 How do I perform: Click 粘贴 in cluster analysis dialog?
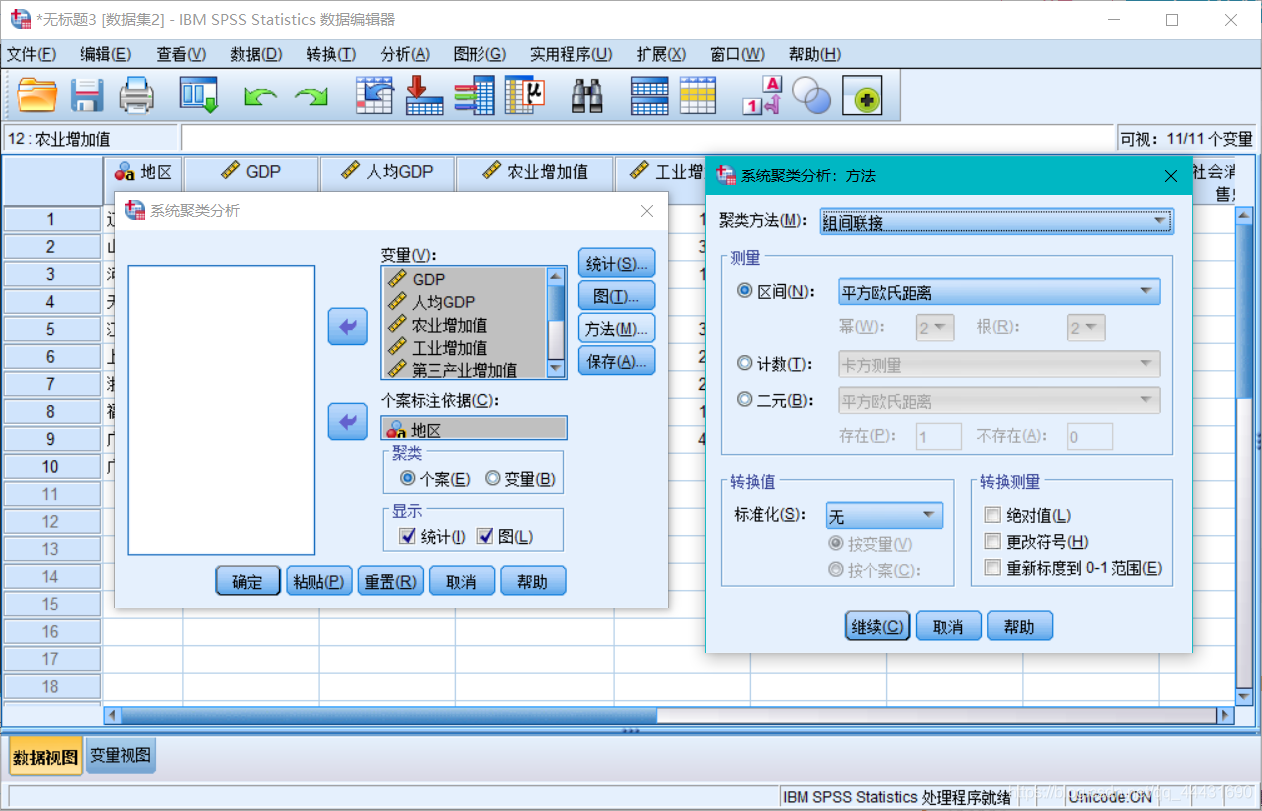(x=319, y=581)
